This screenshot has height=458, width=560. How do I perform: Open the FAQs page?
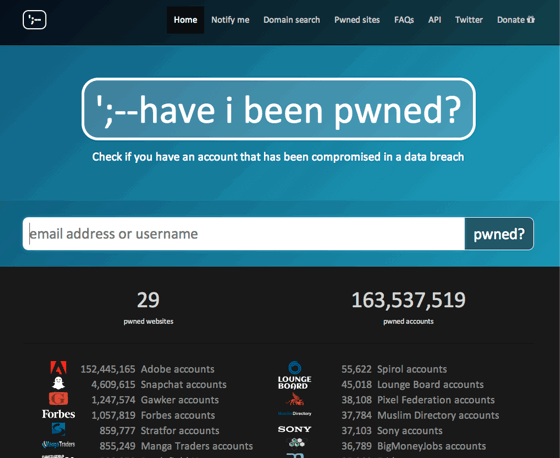tap(404, 20)
